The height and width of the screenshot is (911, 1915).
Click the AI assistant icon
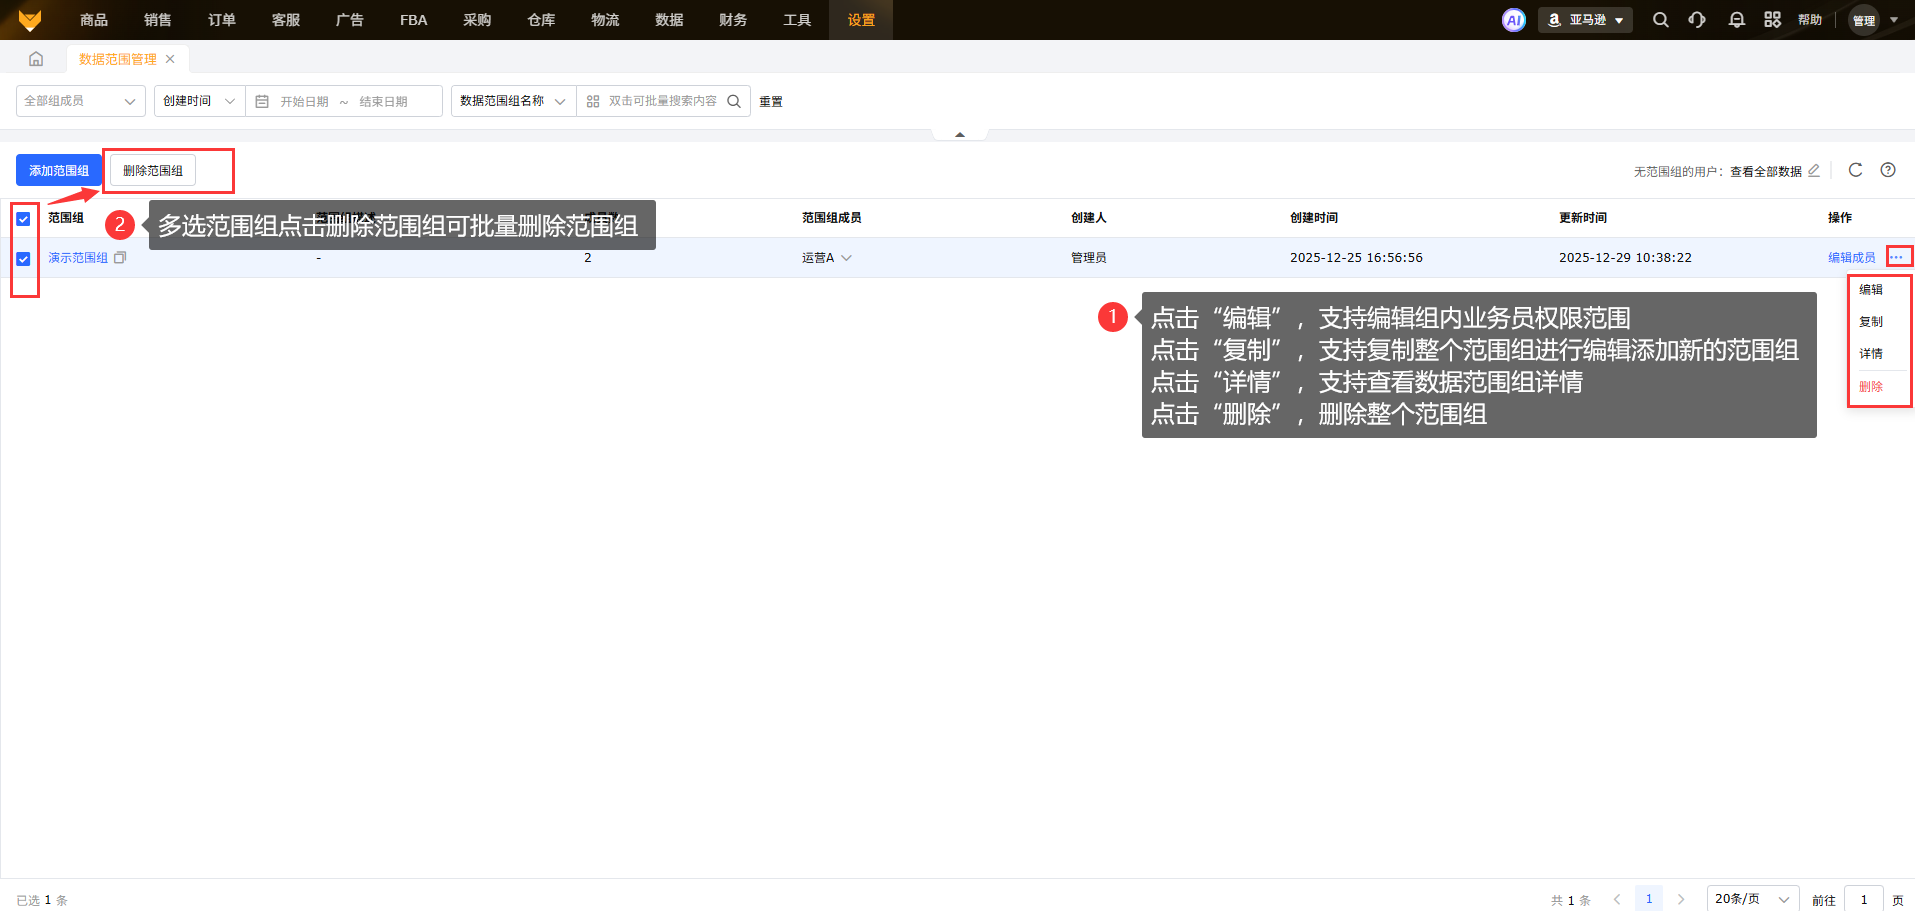[x=1513, y=20]
